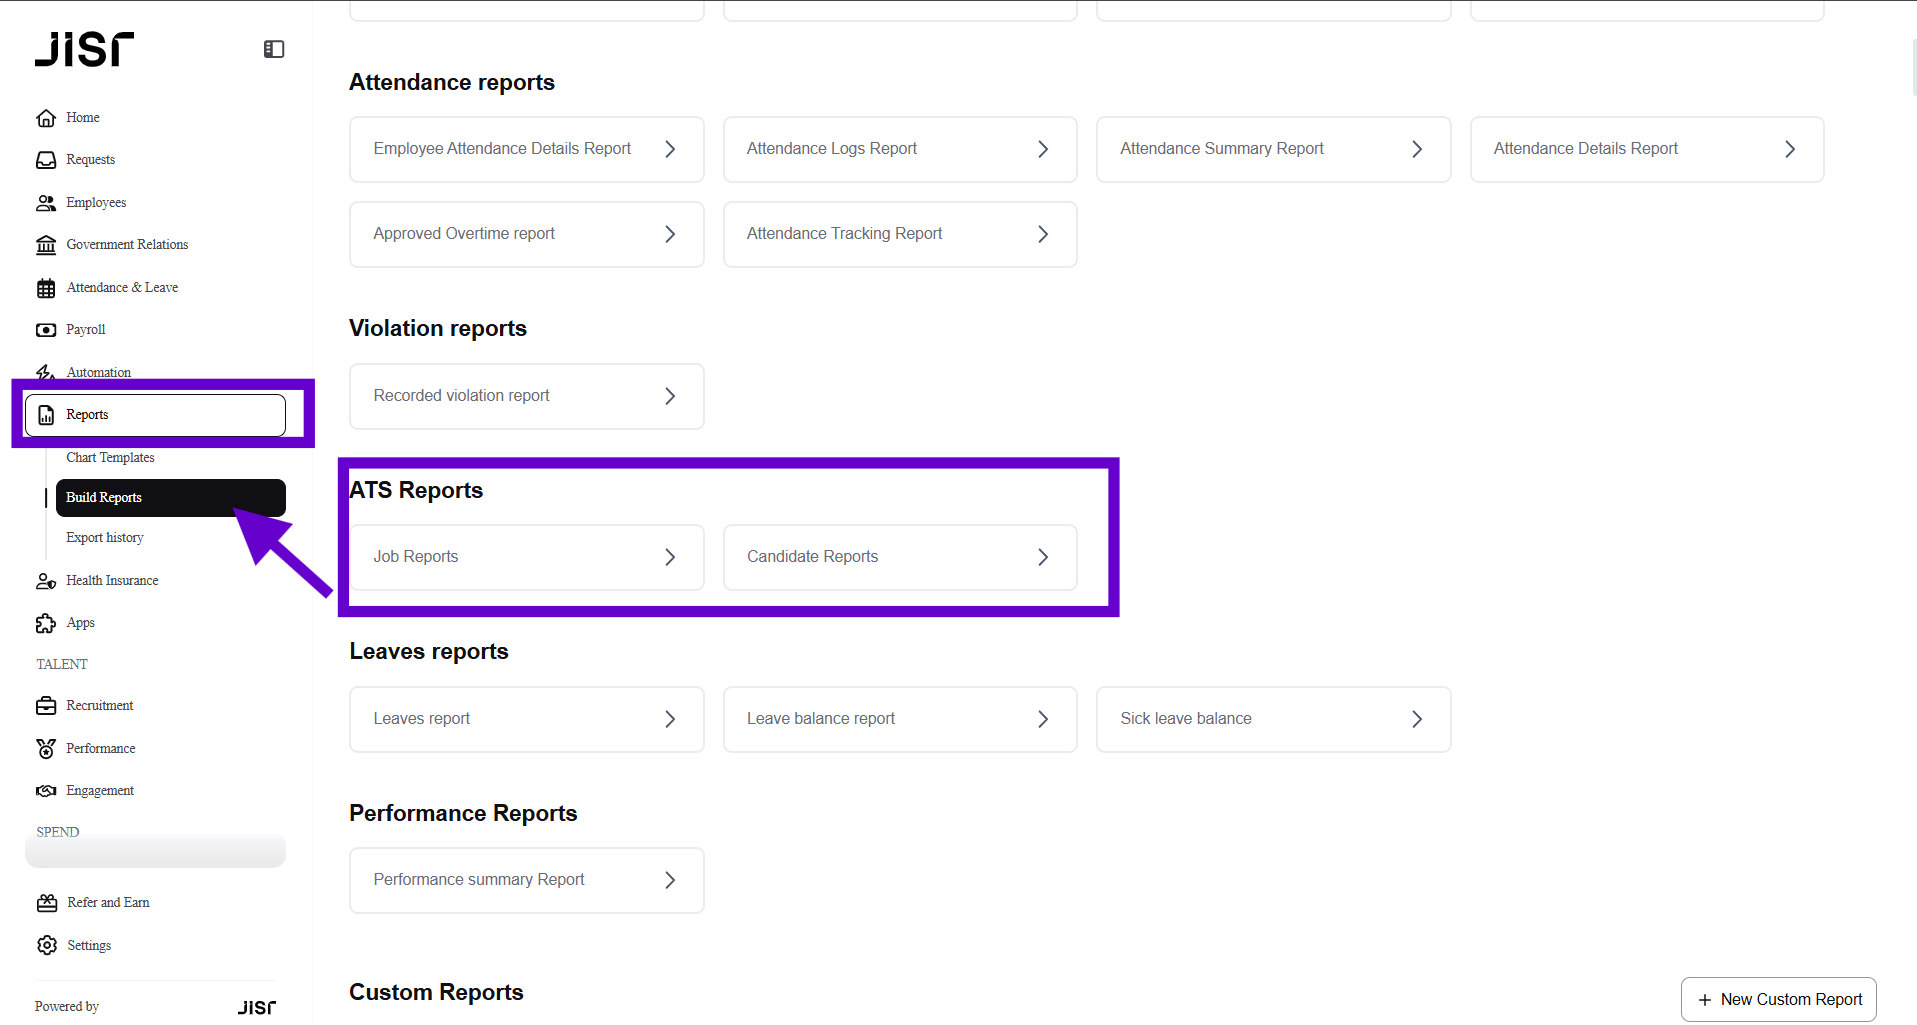
Task: Click the Requests inbox icon
Action: coord(46,160)
